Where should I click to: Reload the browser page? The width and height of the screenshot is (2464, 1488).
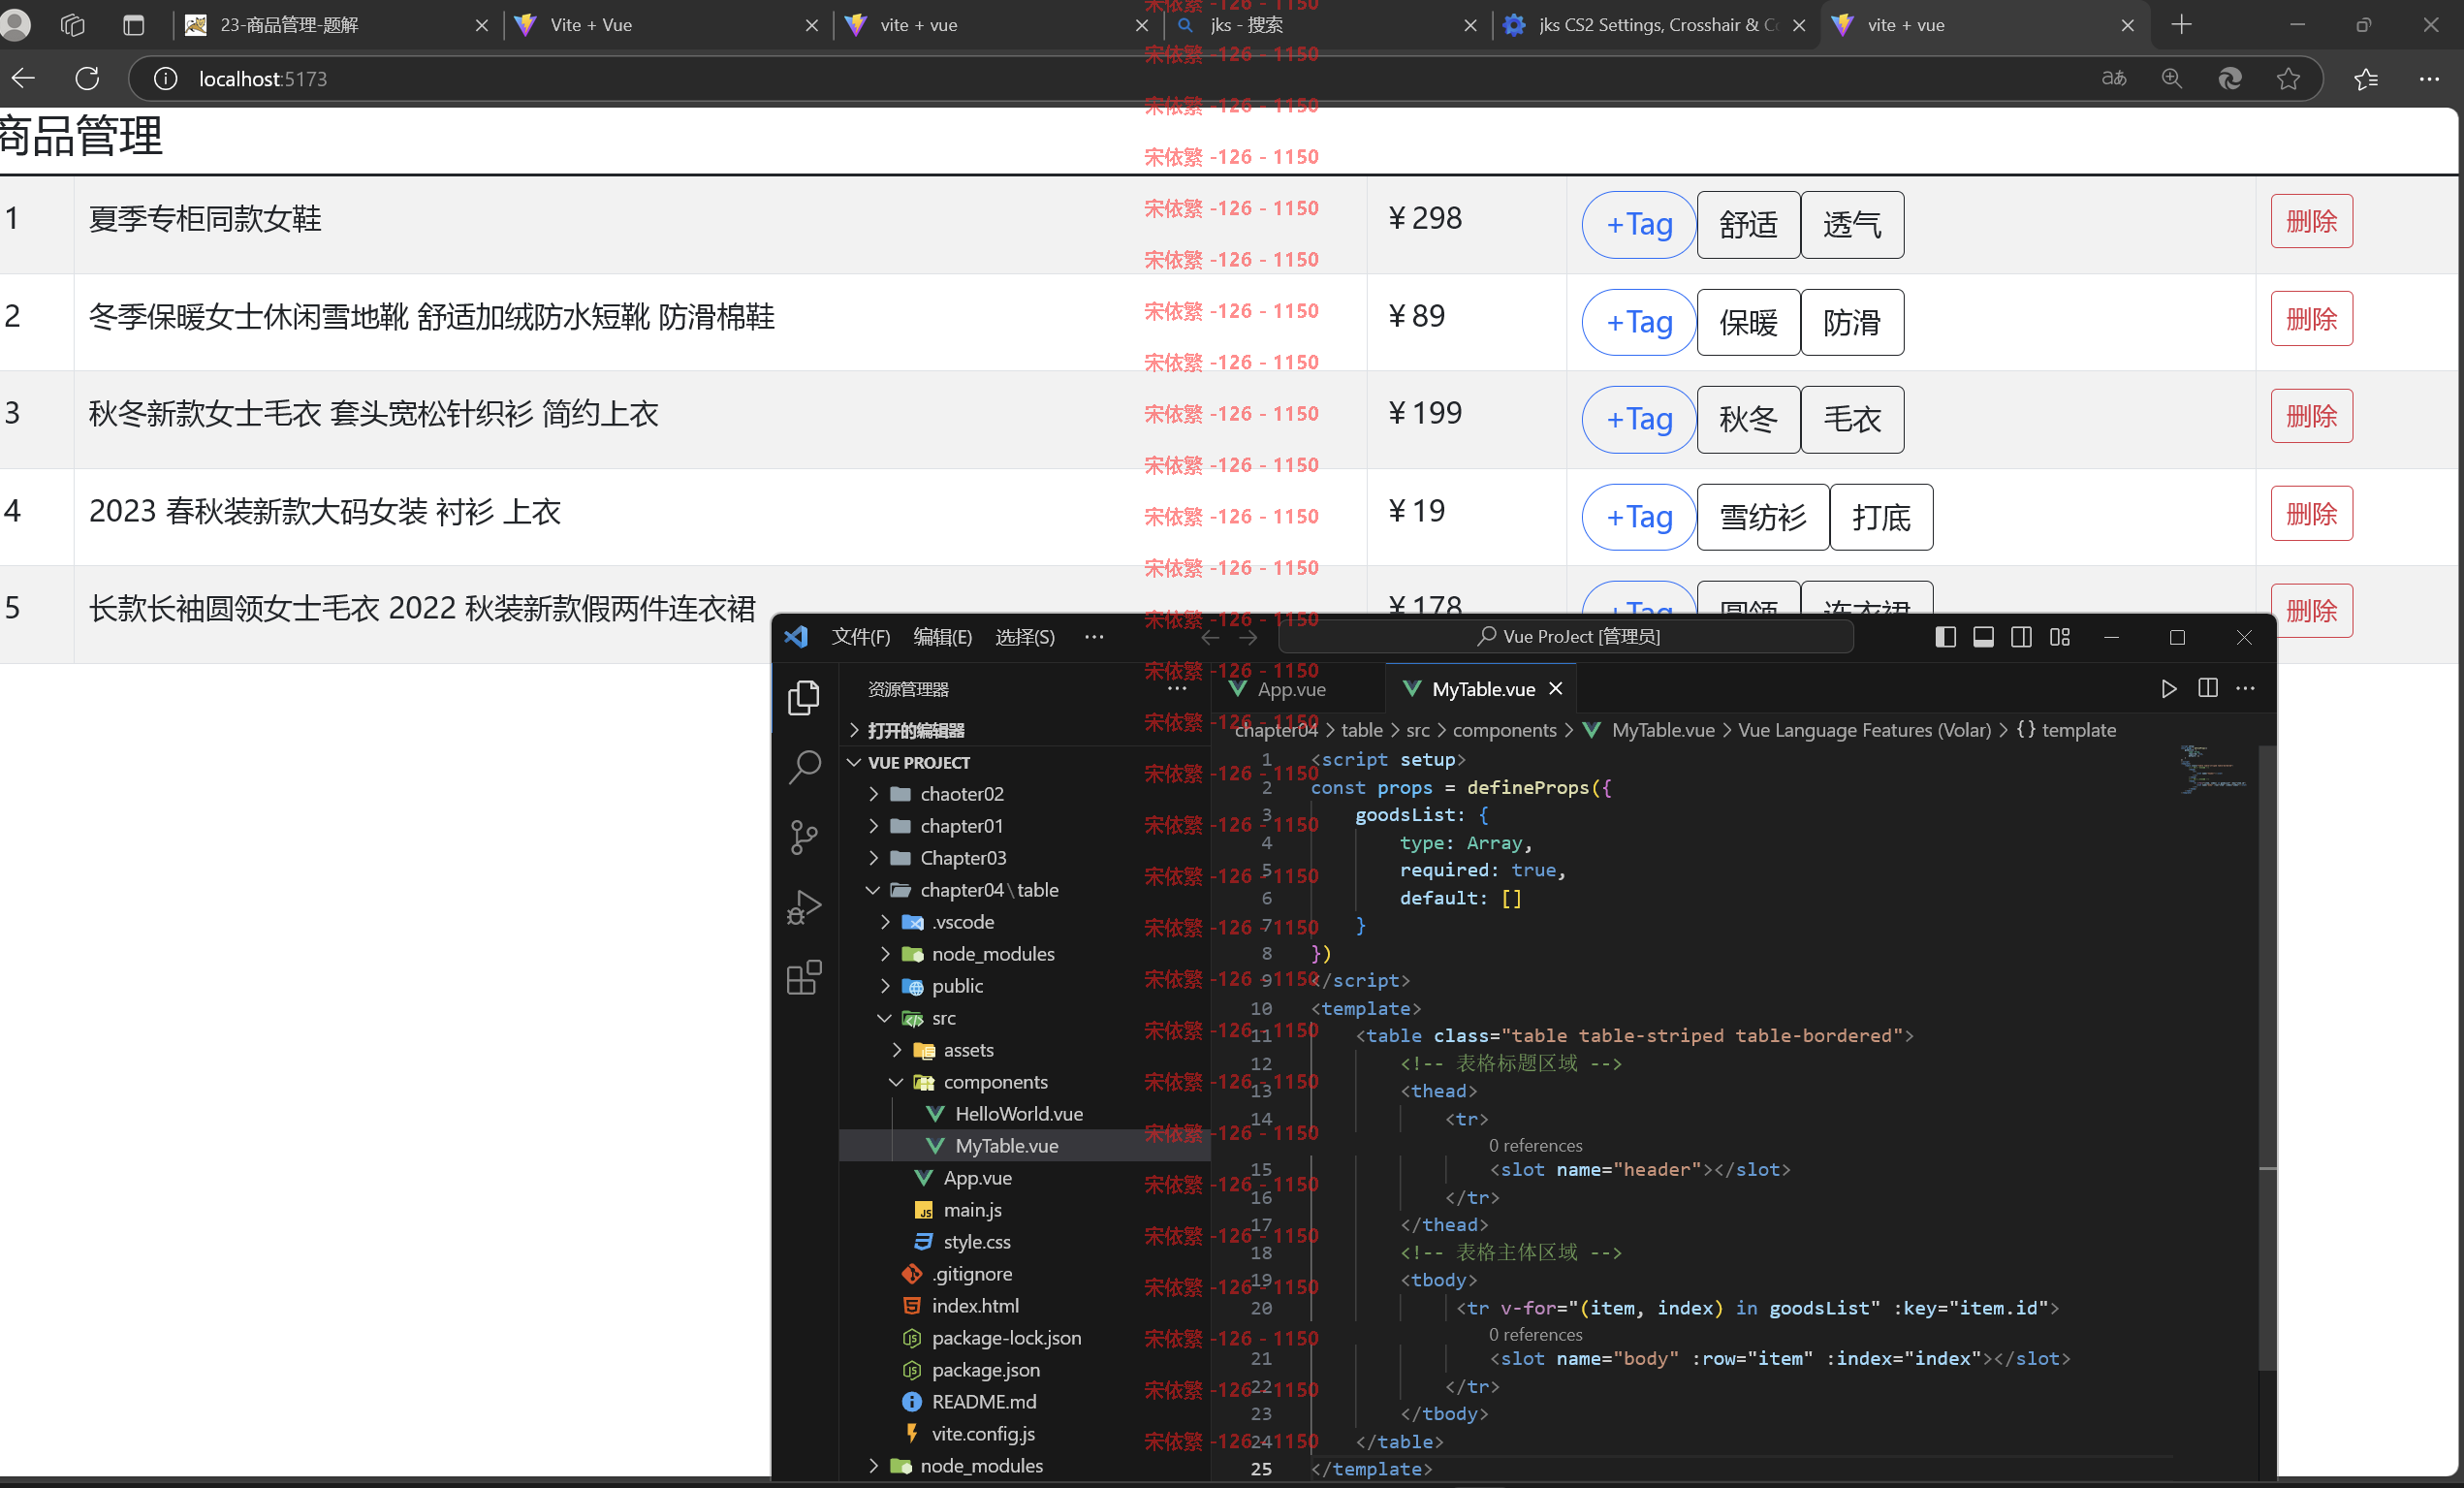pos(87,78)
